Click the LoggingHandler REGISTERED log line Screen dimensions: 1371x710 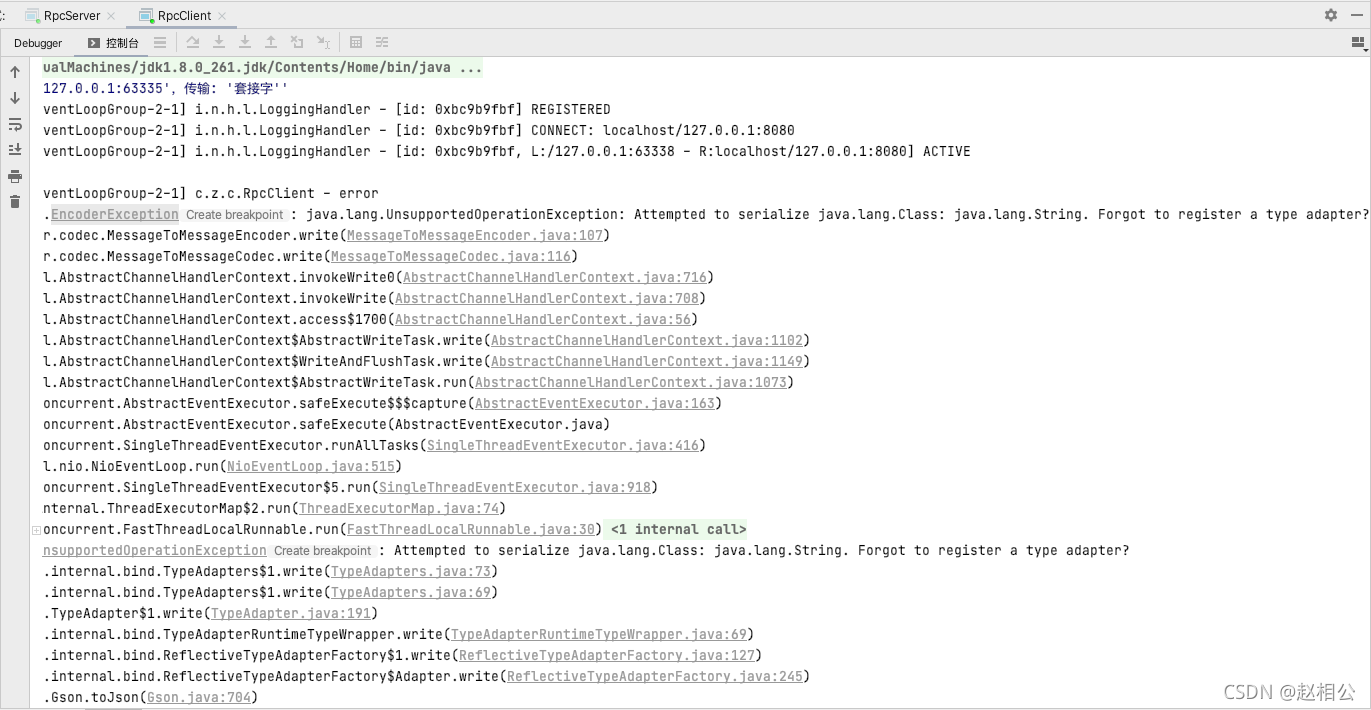click(x=327, y=109)
